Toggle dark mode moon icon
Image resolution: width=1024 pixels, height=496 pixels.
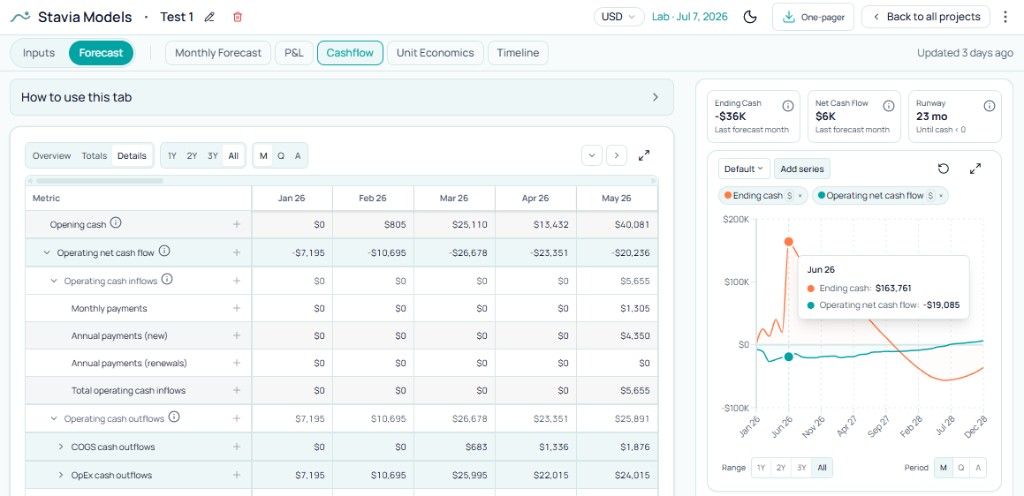click(x=750, y=17)
